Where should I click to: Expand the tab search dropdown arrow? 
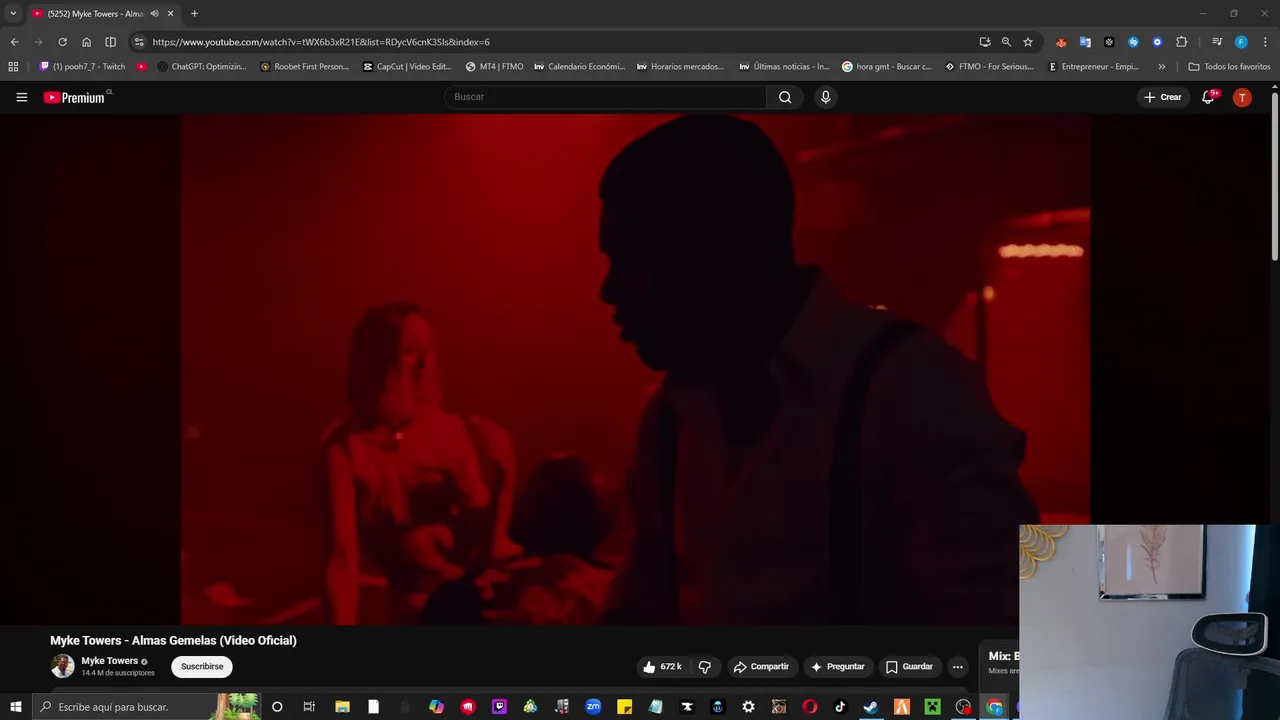pos(13,14)
